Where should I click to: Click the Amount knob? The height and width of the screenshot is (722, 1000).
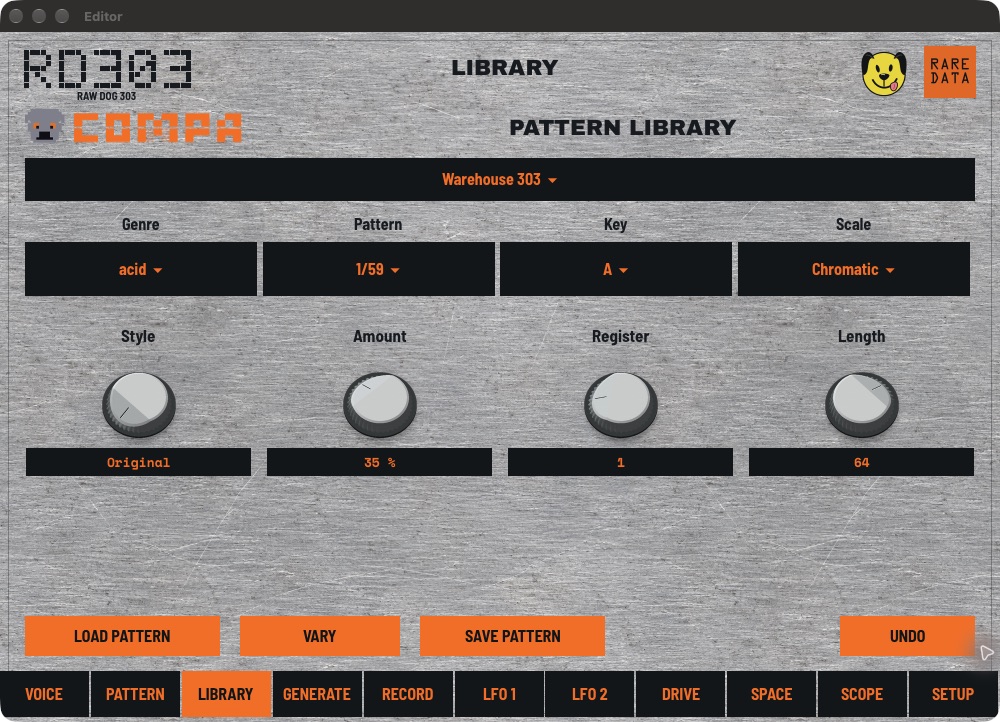[x=379, y=404]
